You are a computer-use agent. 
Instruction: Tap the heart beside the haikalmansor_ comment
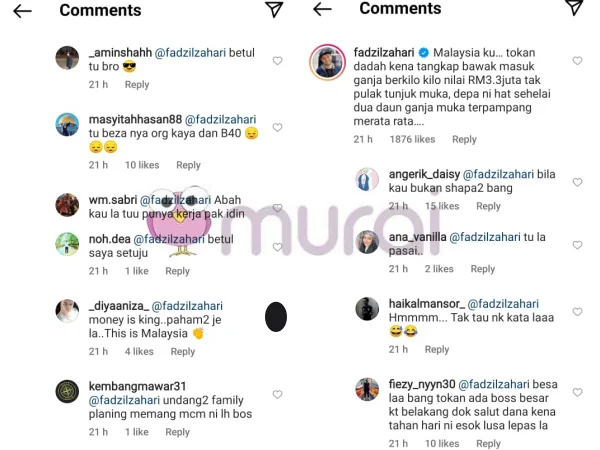coord(577,312)
